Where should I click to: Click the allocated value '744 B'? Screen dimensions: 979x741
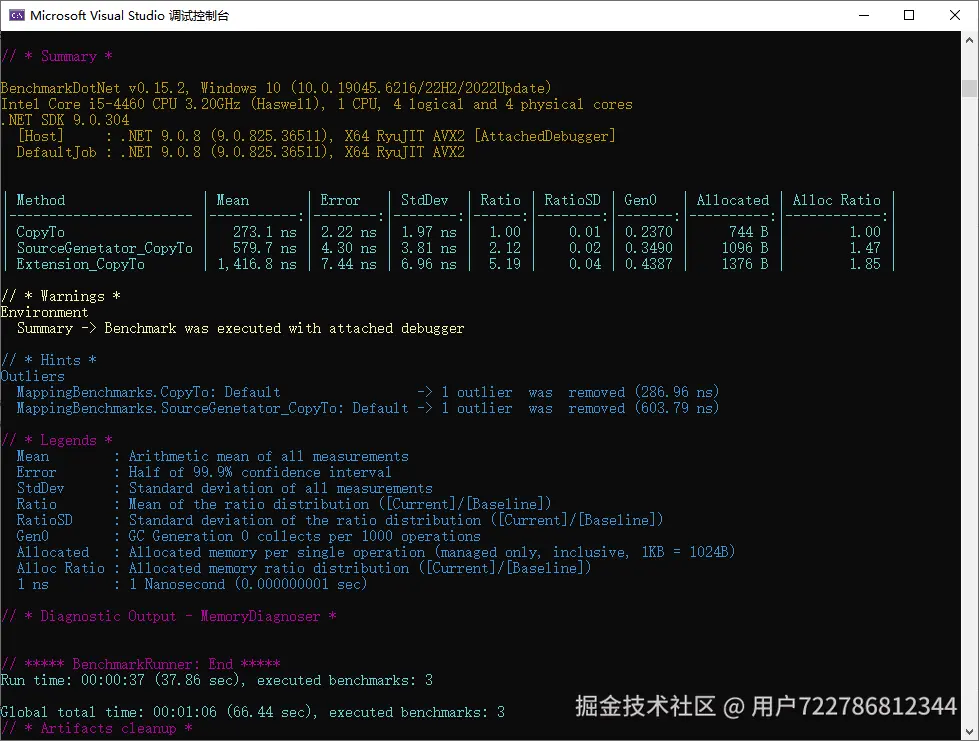[749, 232]
